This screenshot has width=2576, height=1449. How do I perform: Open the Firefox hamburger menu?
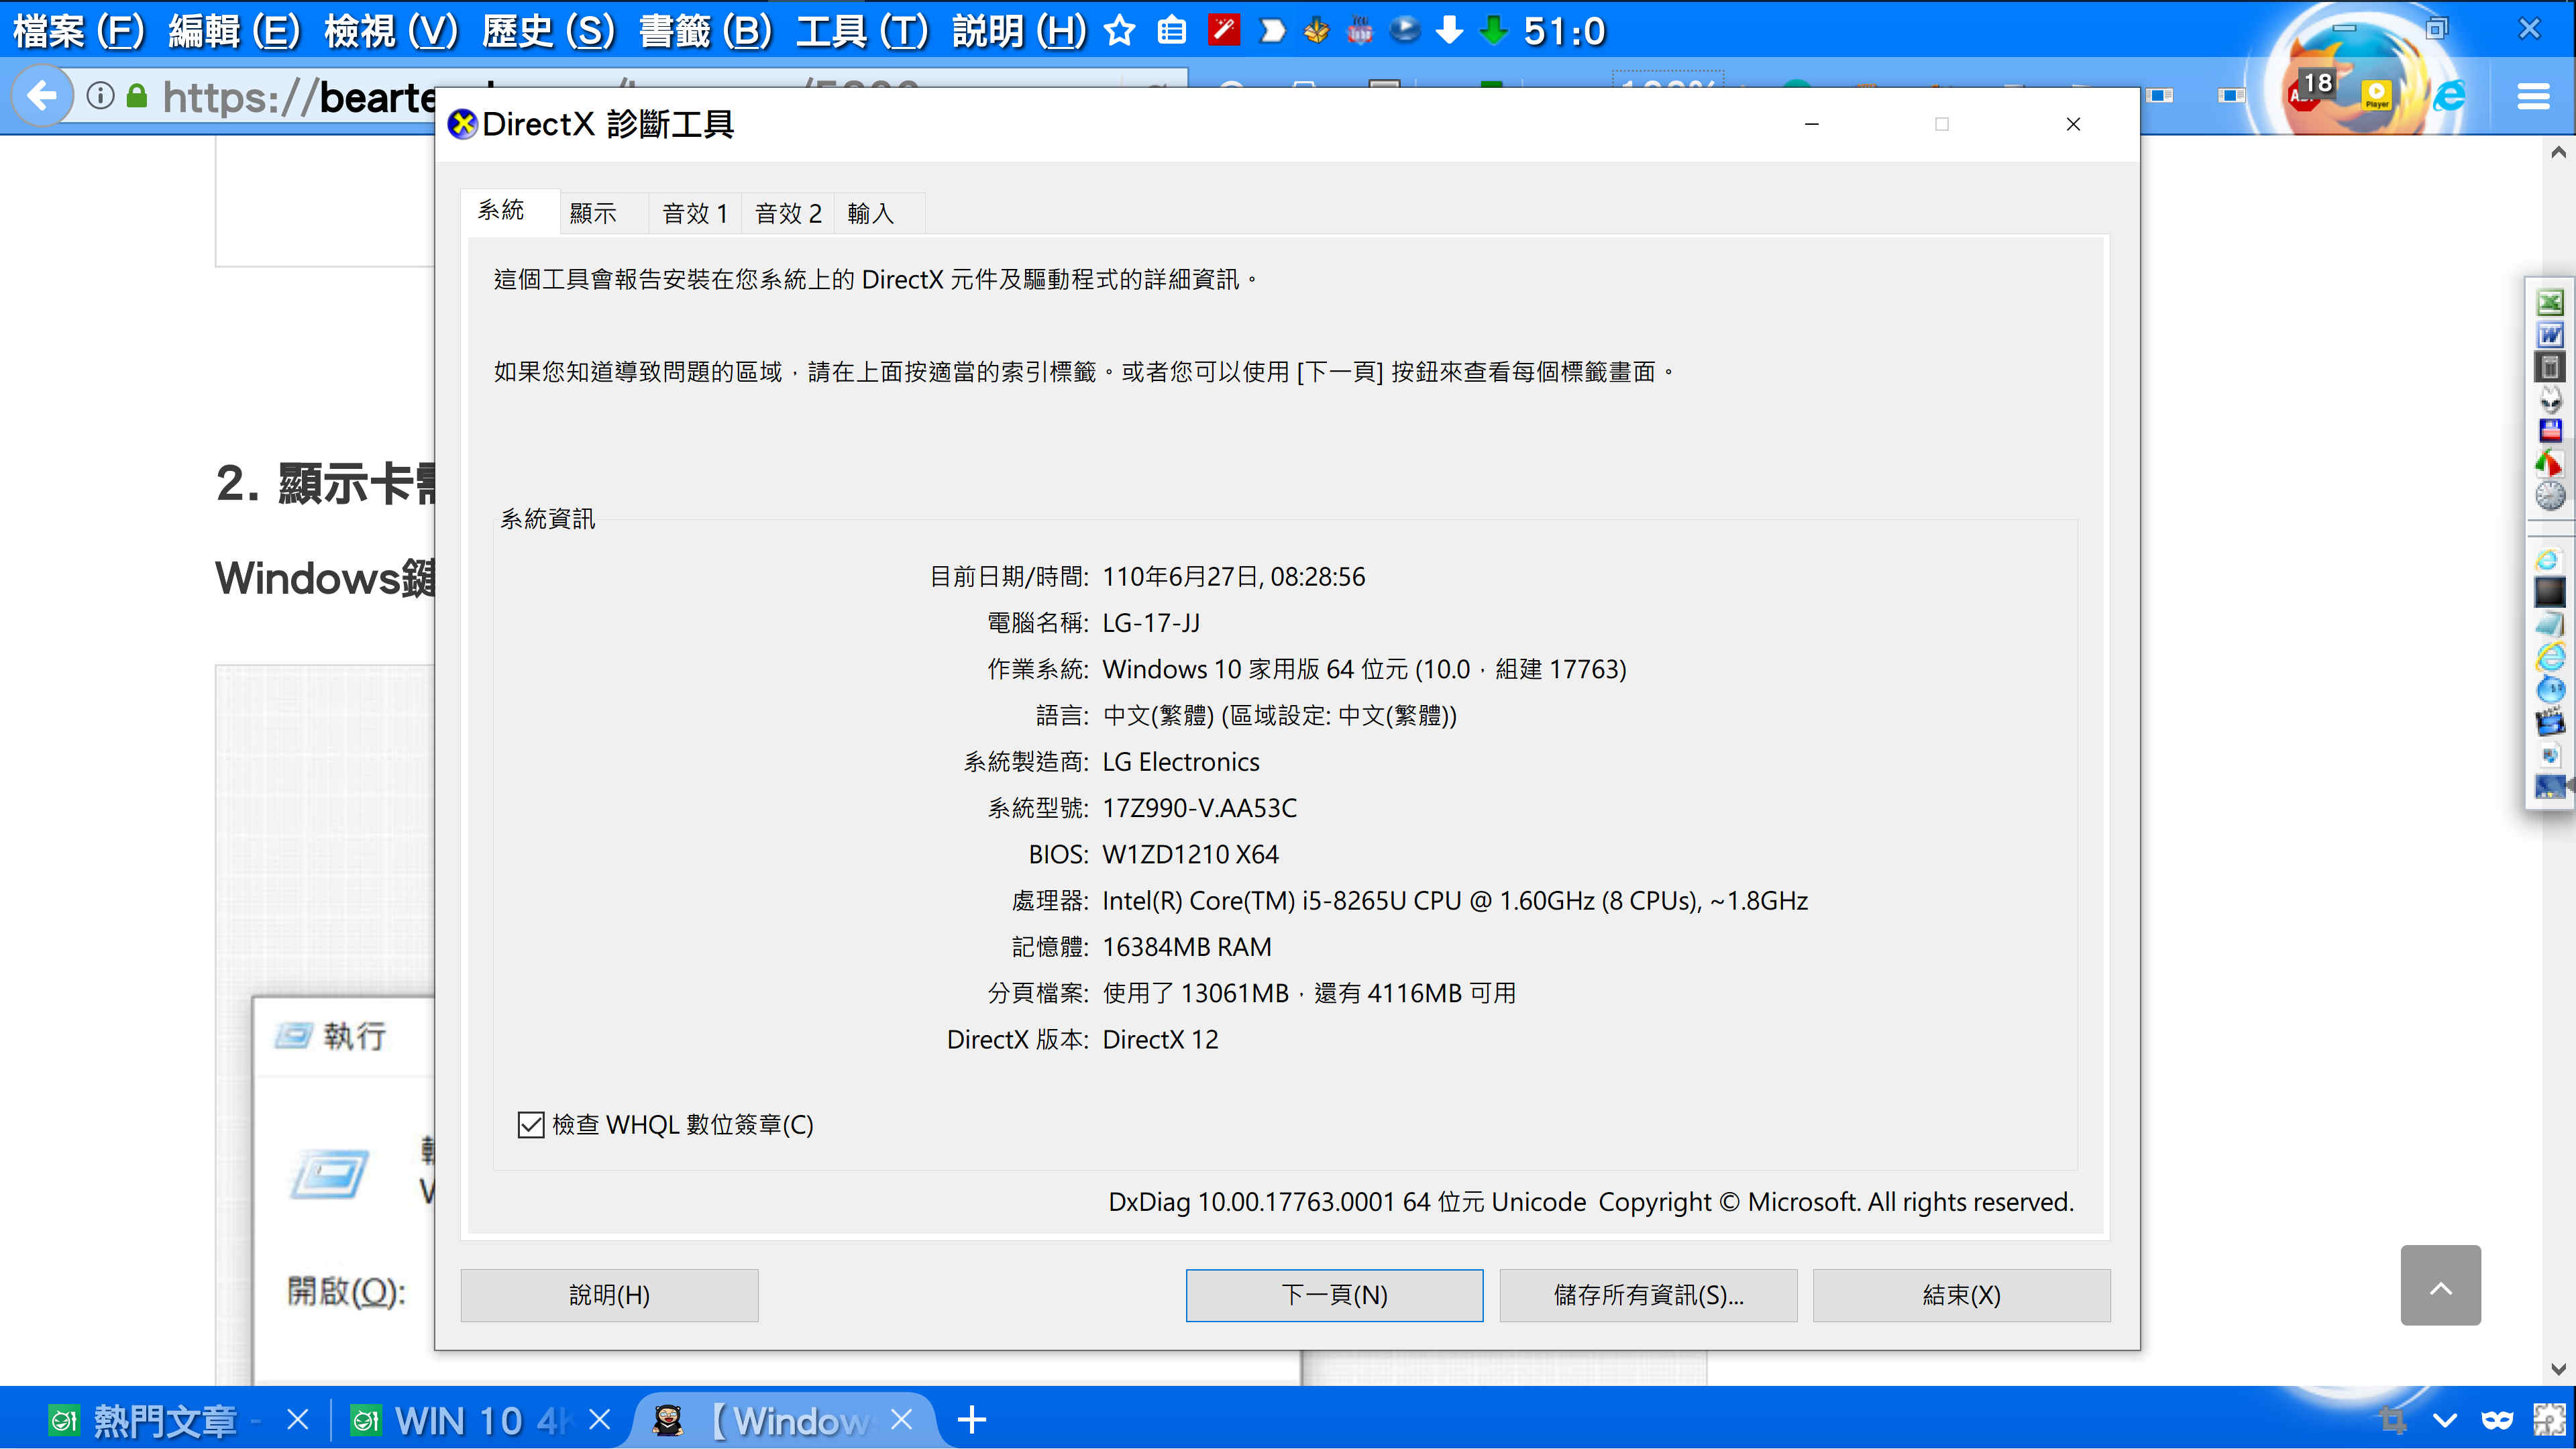(2533, 96)
